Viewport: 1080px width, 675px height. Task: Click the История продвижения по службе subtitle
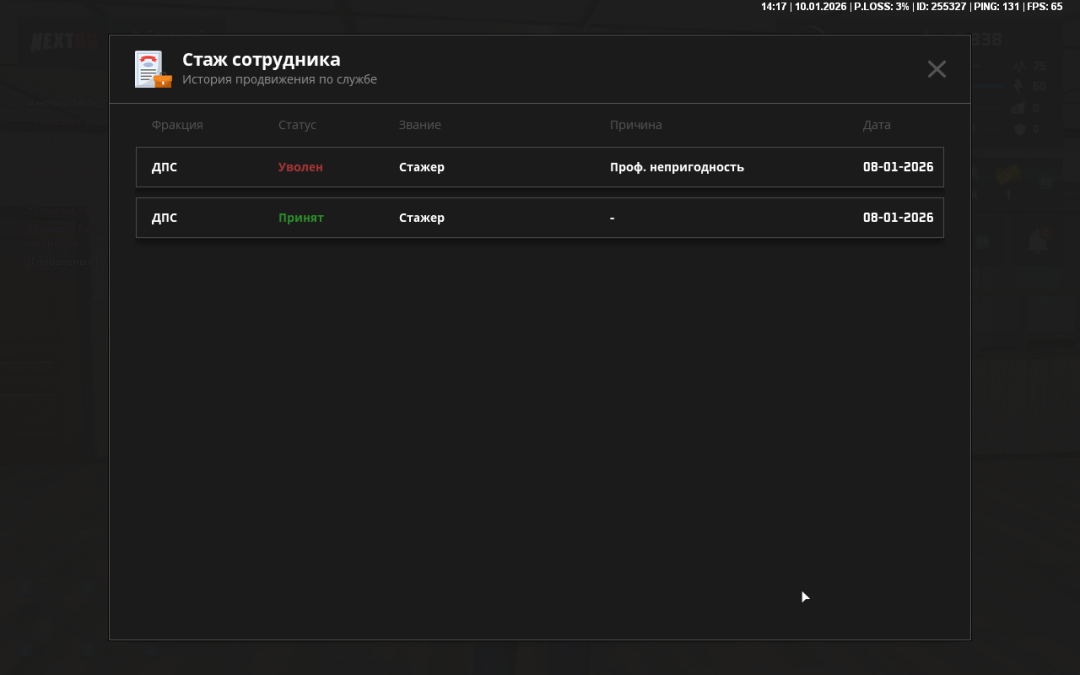pyautogui.click(x=279, y=80)
